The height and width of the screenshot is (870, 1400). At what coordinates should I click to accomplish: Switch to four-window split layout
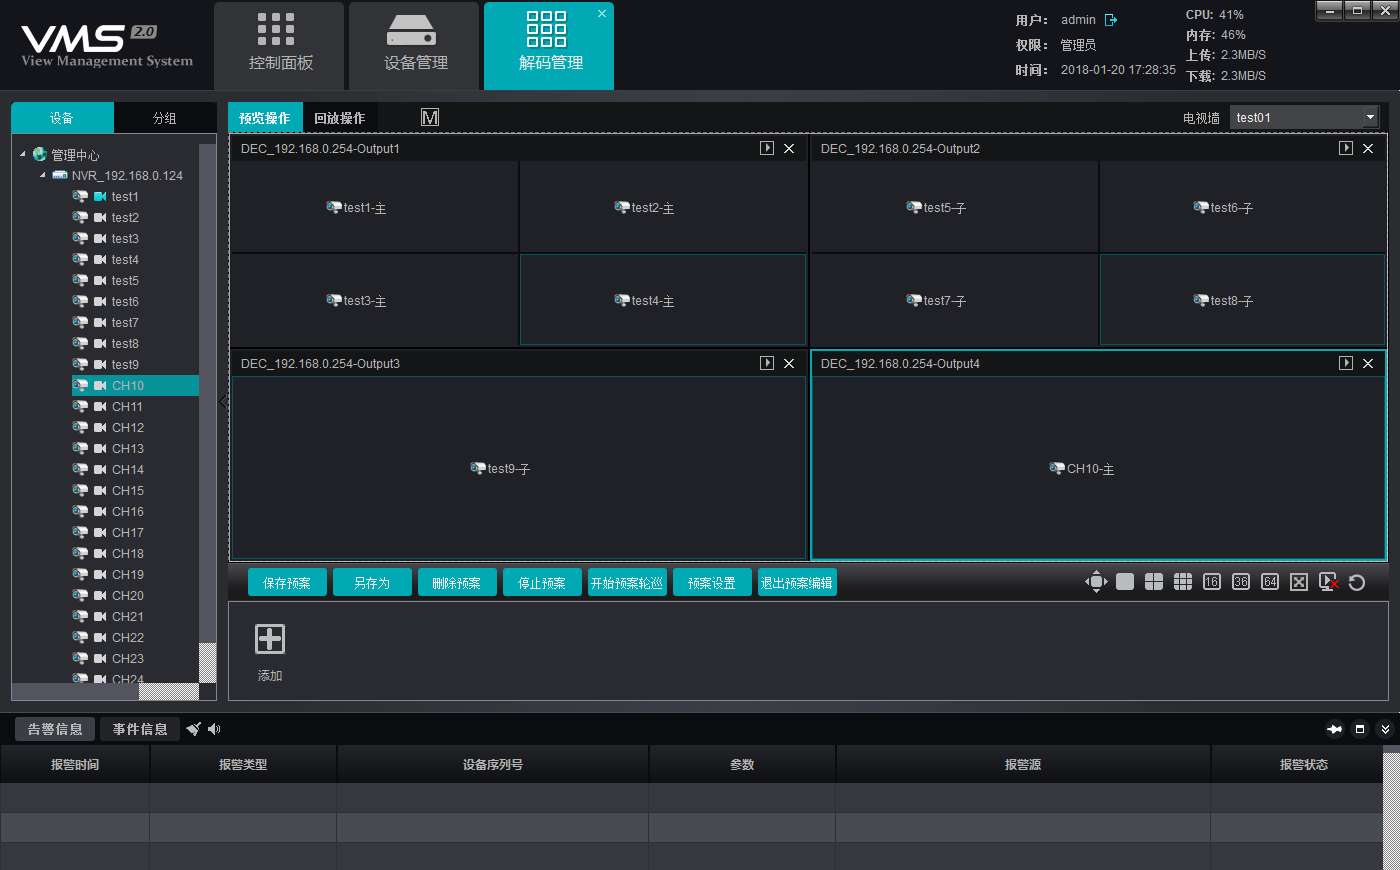[1154, 582]
